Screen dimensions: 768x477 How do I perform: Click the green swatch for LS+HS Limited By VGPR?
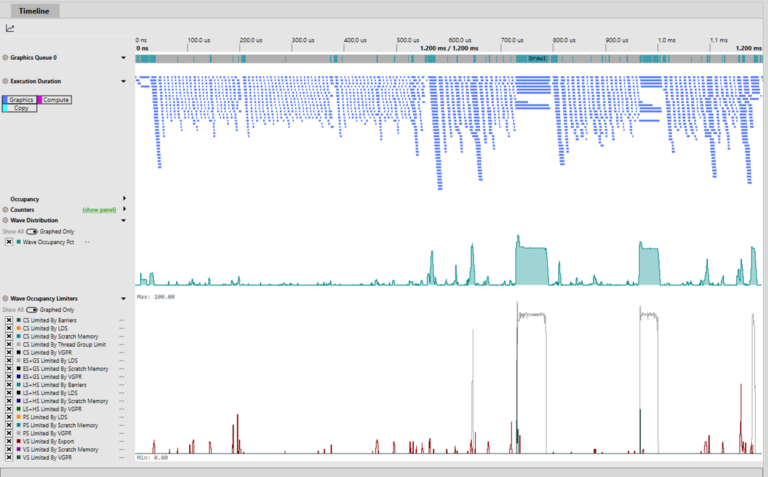pyautogui.click(x=19, y=409)
